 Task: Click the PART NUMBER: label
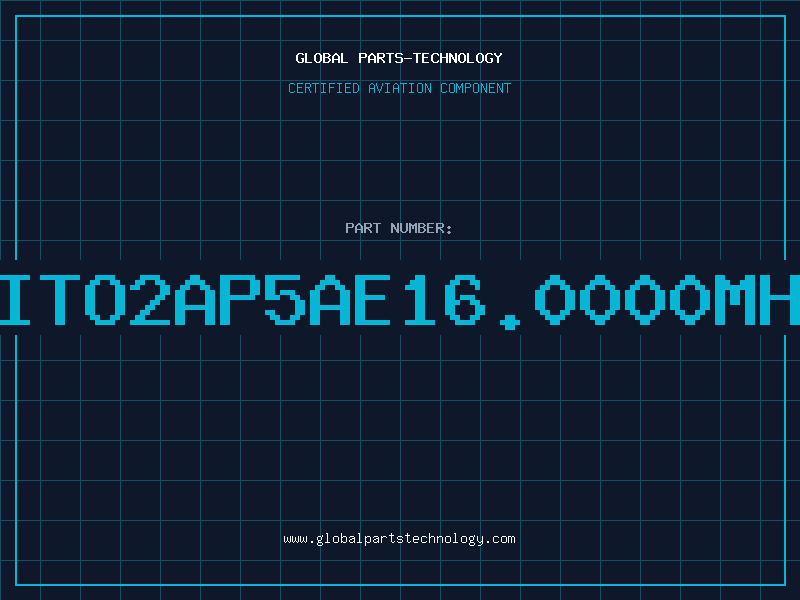pyautogui.click(x=399, y=228)
